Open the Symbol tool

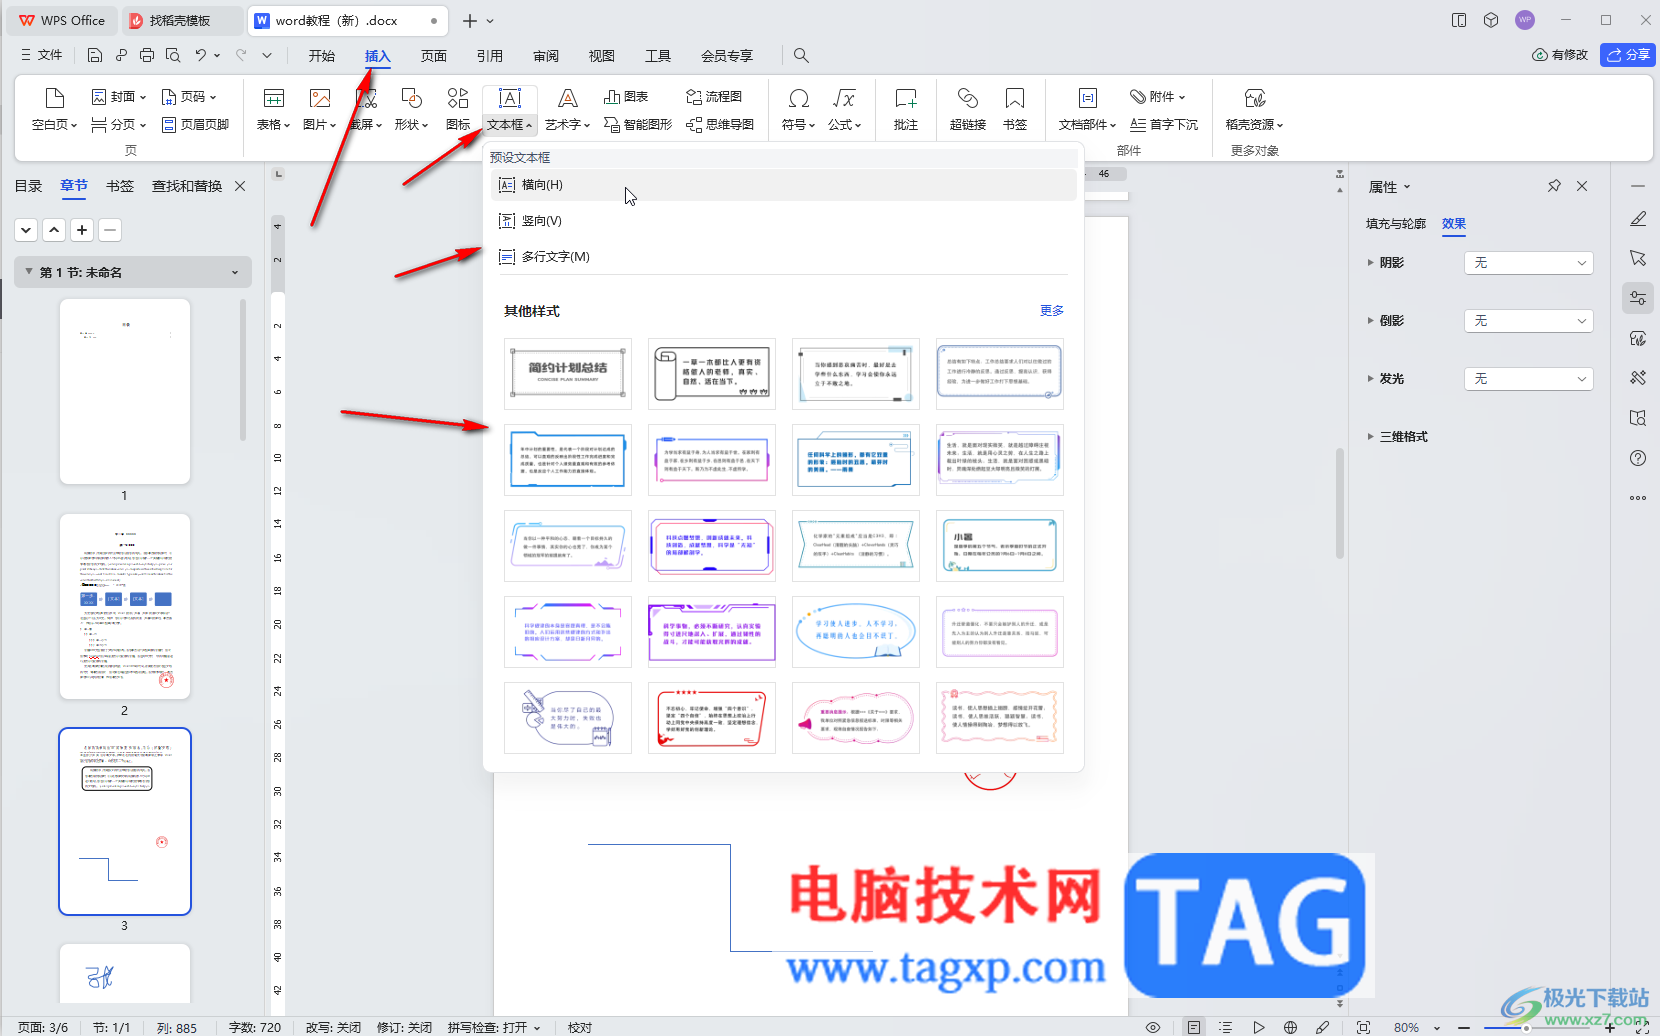coord(798,110)
